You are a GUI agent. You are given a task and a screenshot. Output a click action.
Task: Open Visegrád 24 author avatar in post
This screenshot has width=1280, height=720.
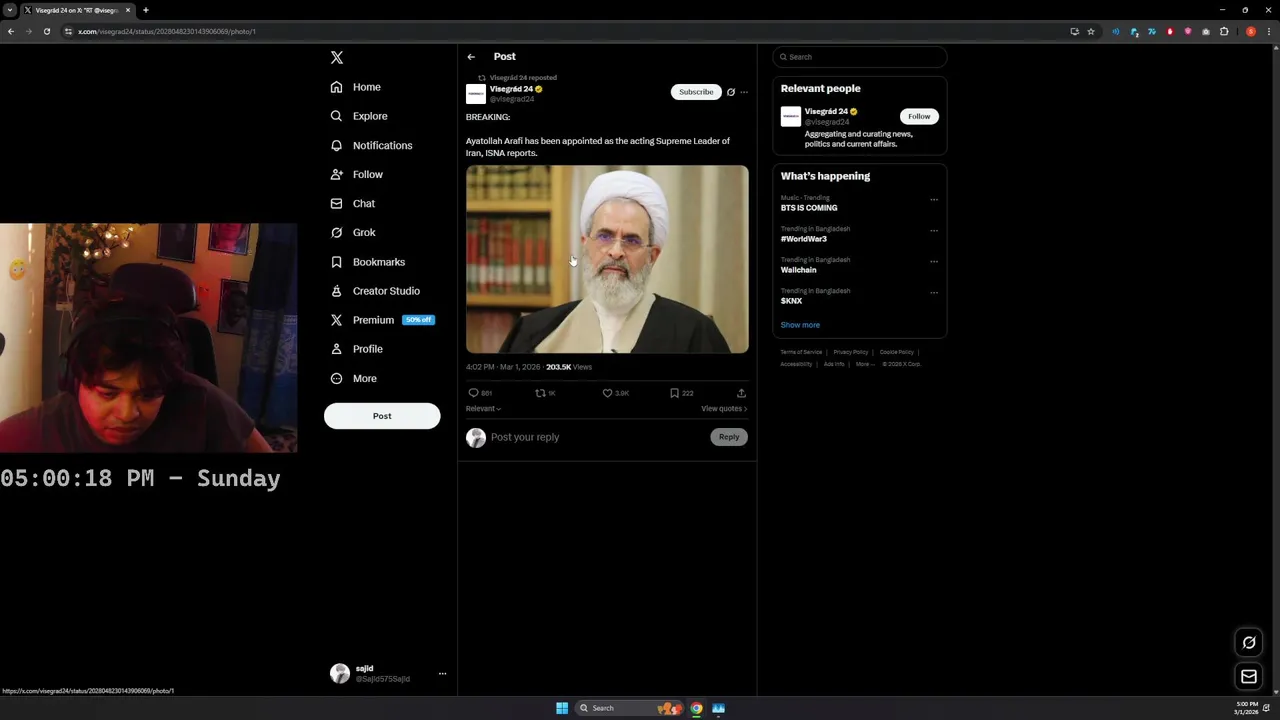click(476, 94)
